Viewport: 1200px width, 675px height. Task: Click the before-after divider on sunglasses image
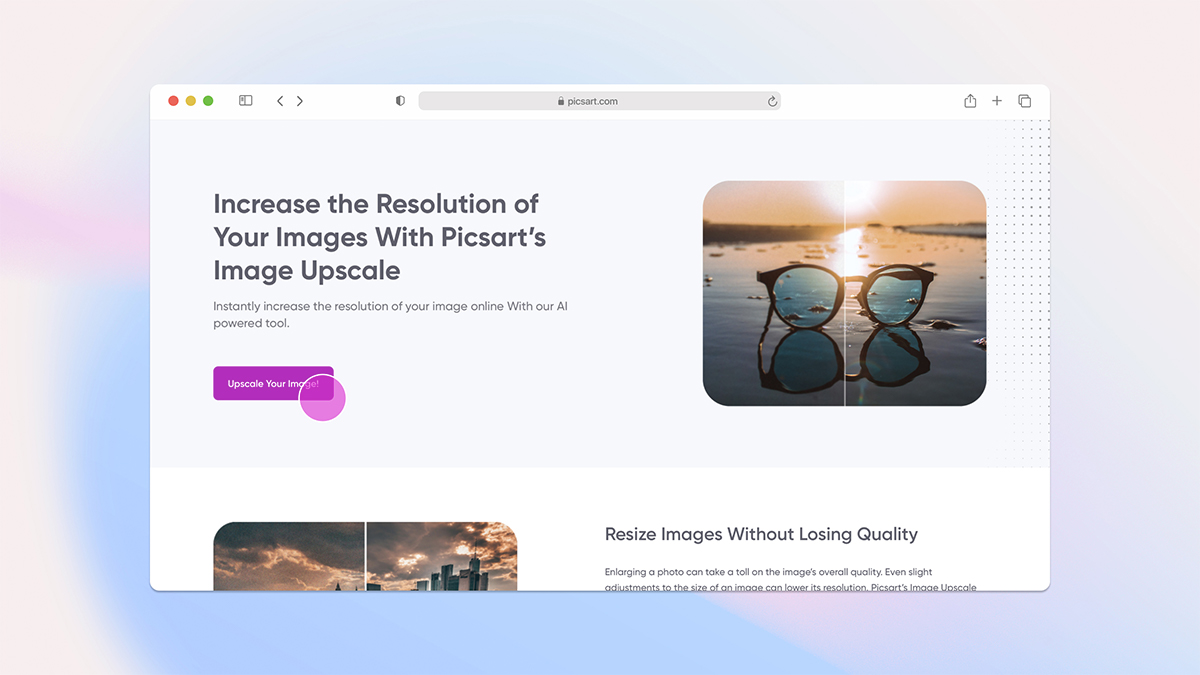(845, 293)
